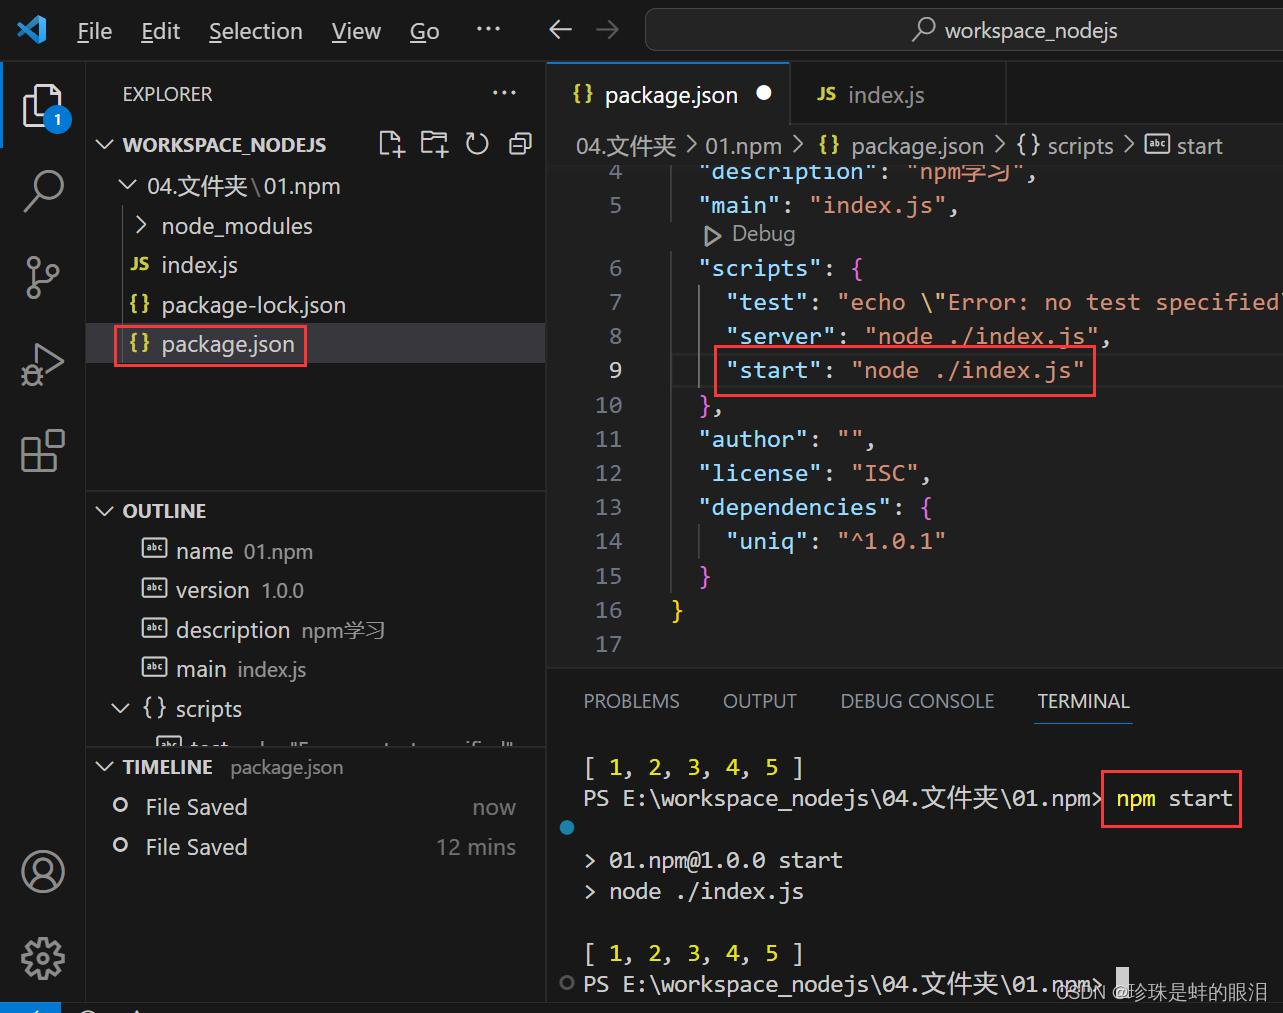Select name 01.npm in Outline
Viewport: 1283px width, 1013px height.
315,551
